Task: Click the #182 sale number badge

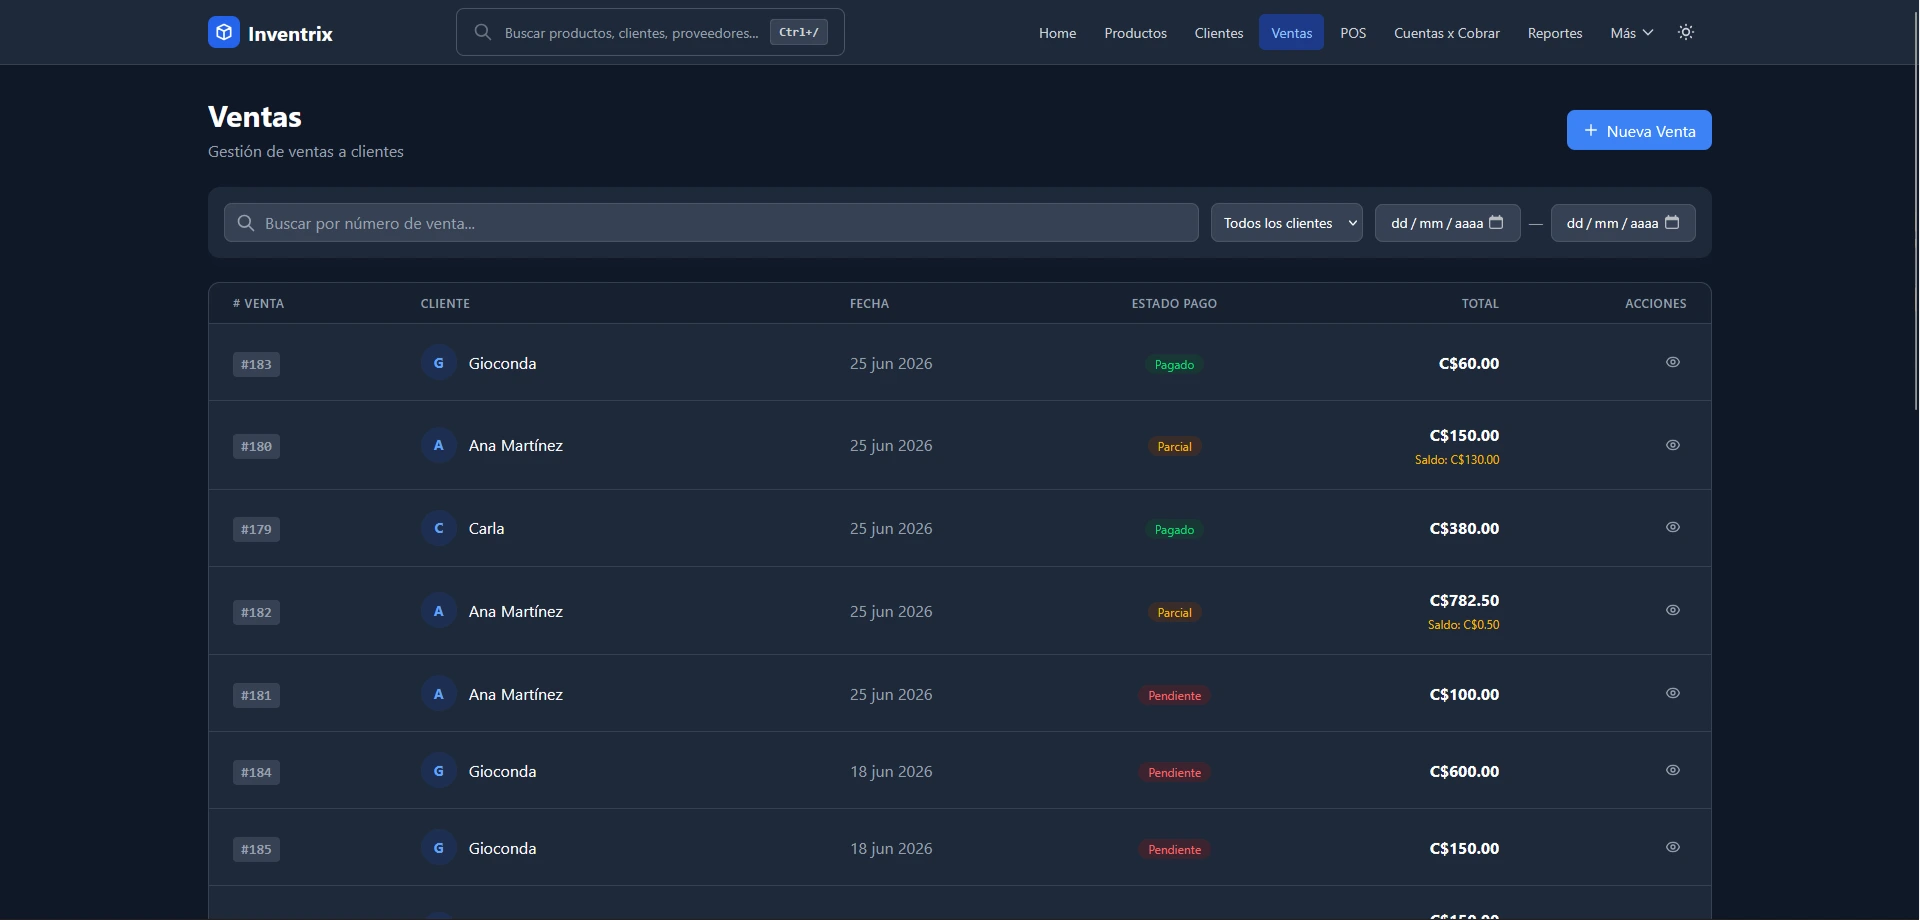Action: pyautogui.click(x=256, y=612)
